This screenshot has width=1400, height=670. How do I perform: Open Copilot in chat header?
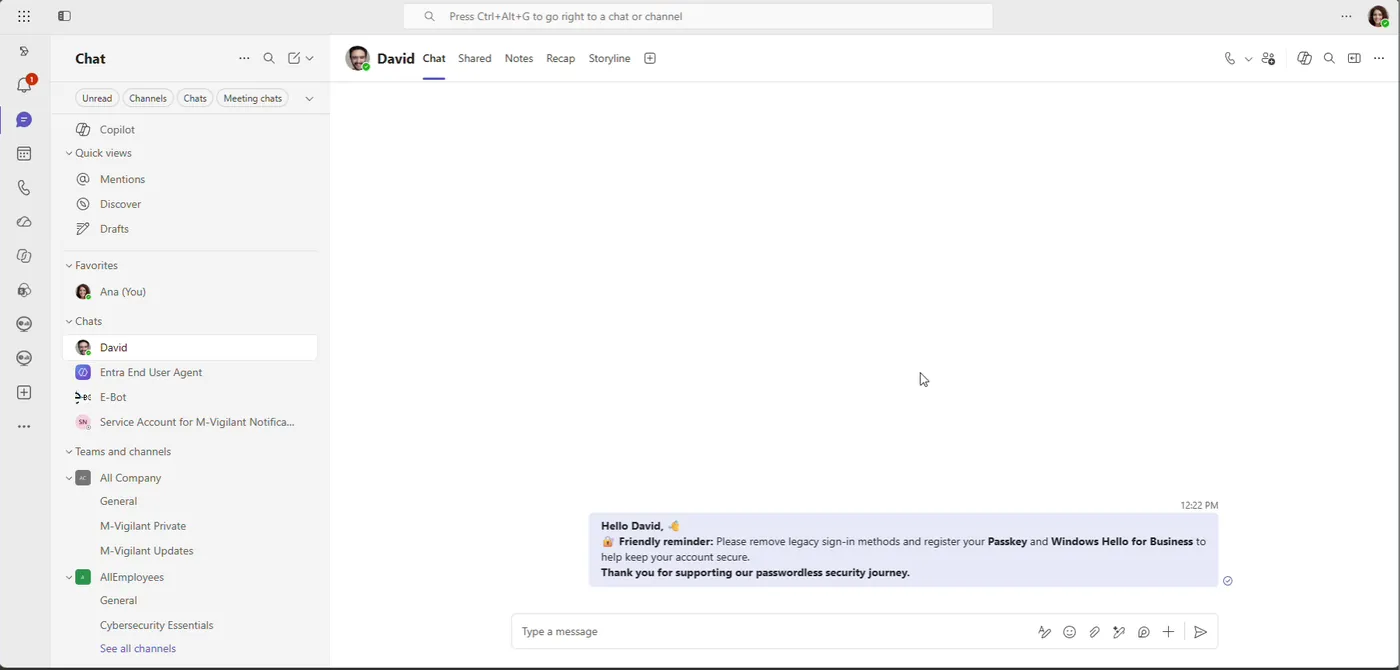(x=1304, y=59)
